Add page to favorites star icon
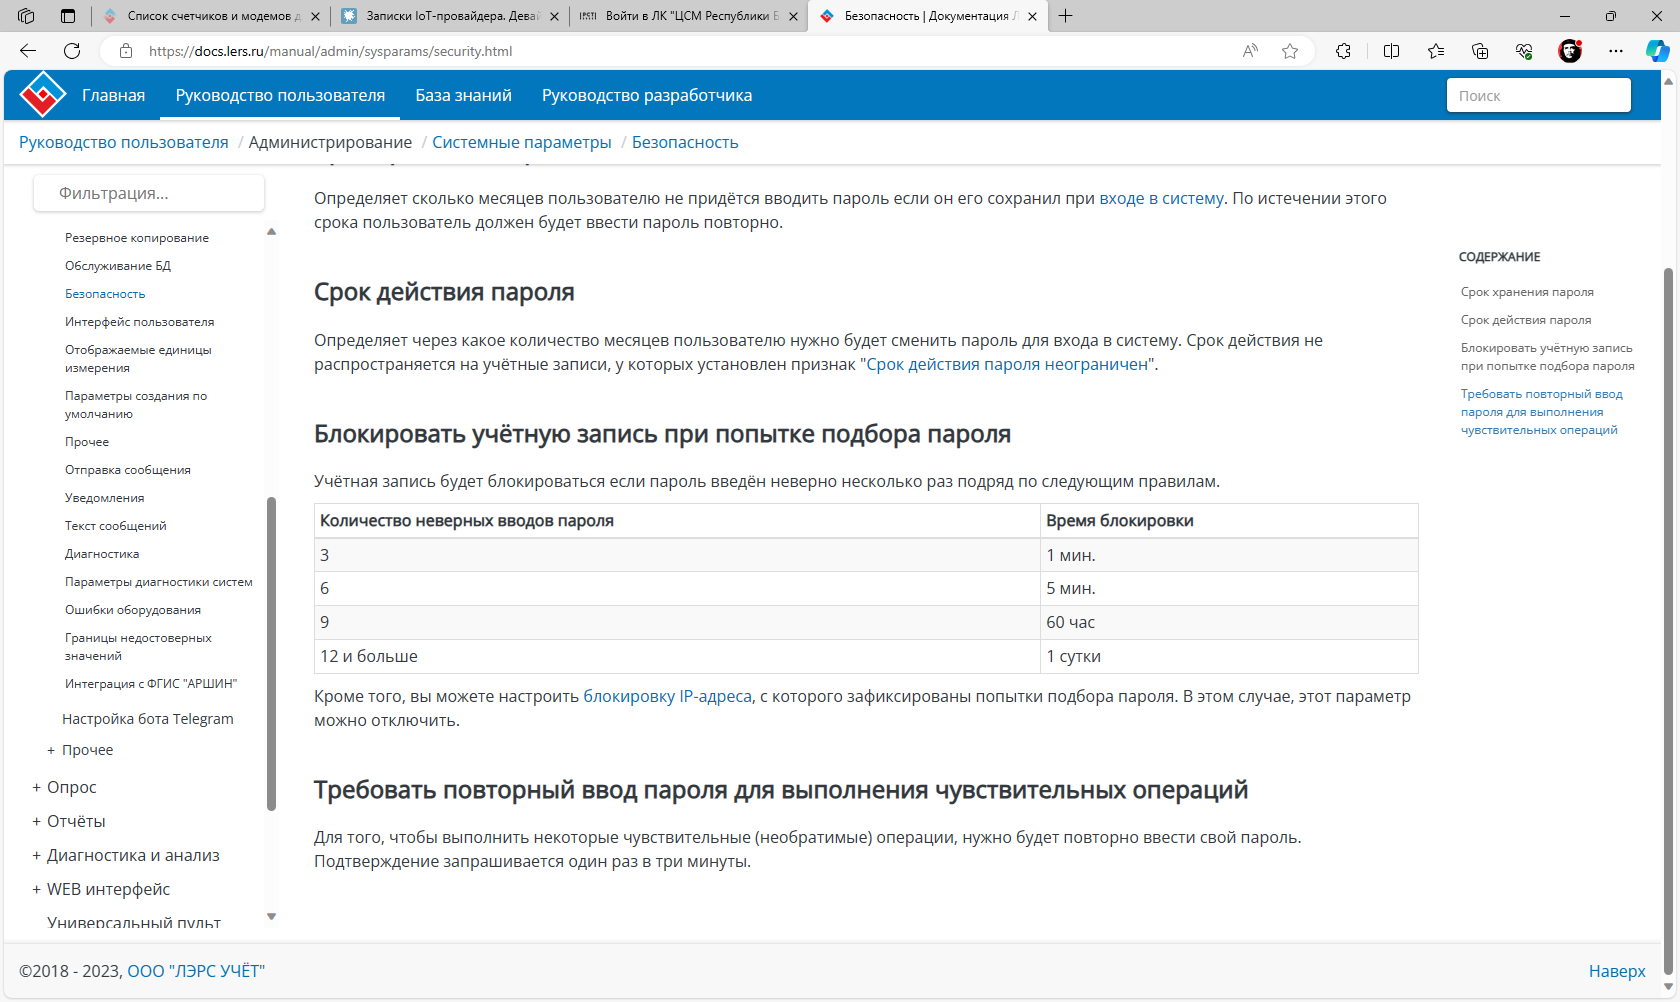This screenshot has width=1680, height=1002. [1290, 51]
